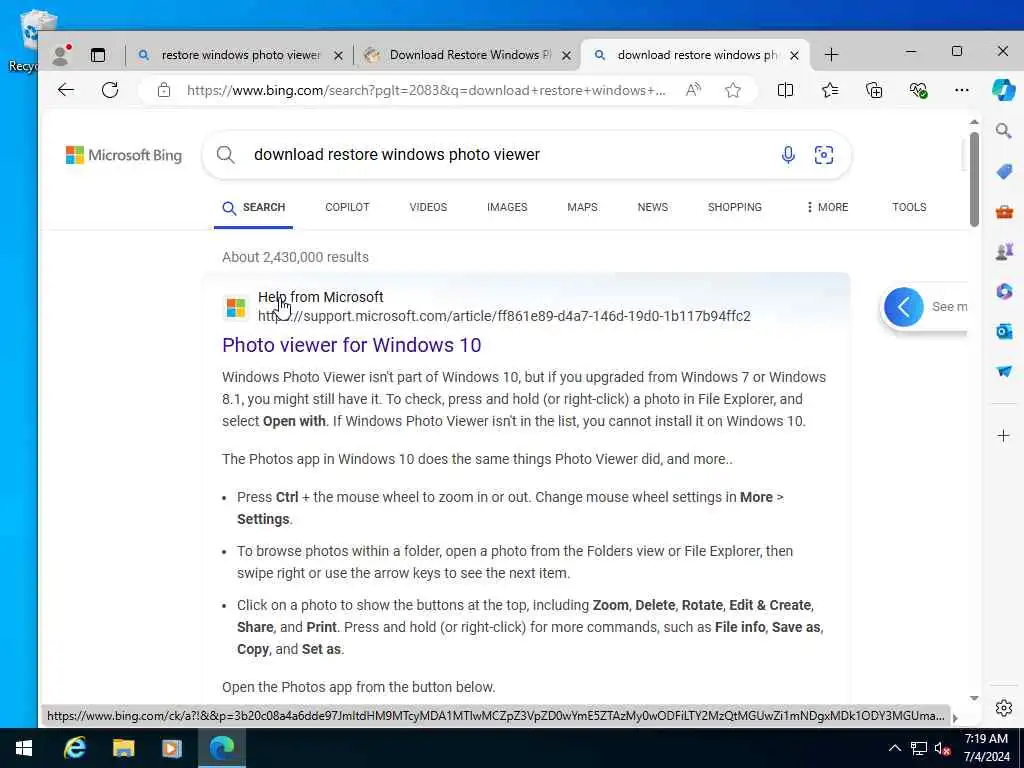
Task: Open Tools briefcase icon in sidebar
Action: click(x=1004, y=212)
